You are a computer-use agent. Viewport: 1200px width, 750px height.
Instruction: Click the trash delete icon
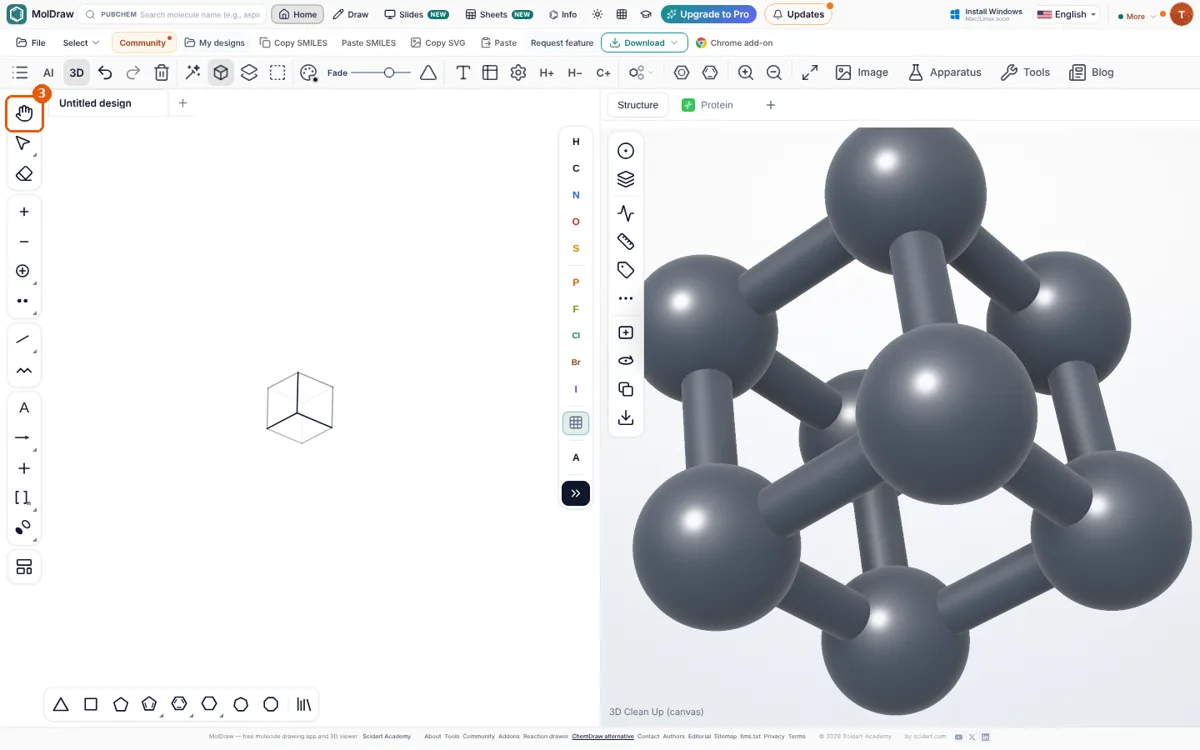pos(162,72)
